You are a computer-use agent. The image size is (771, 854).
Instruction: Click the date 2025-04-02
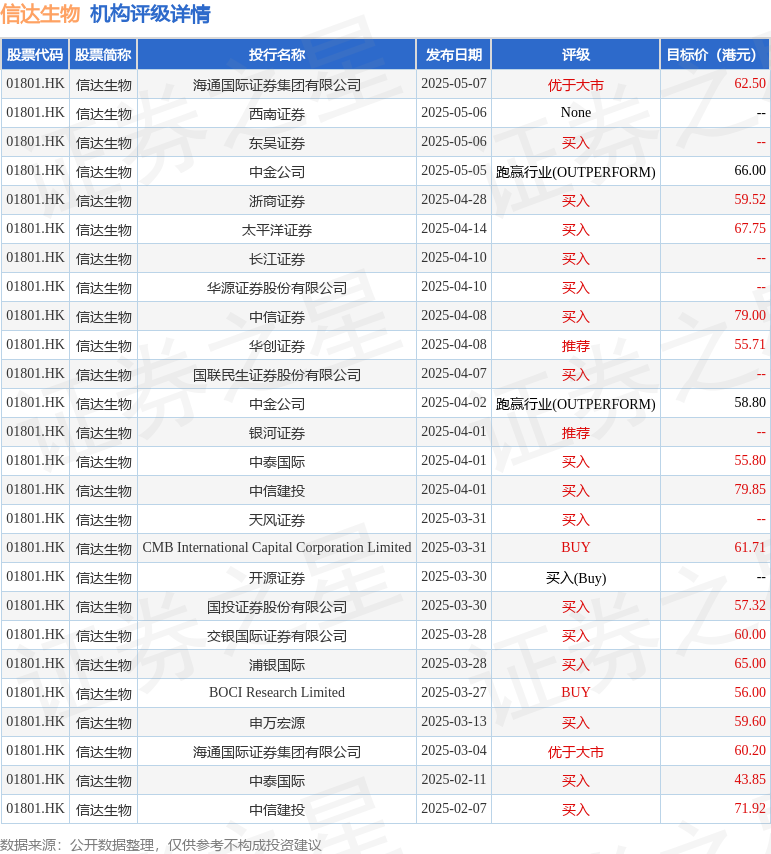click(x=454, y=403)
